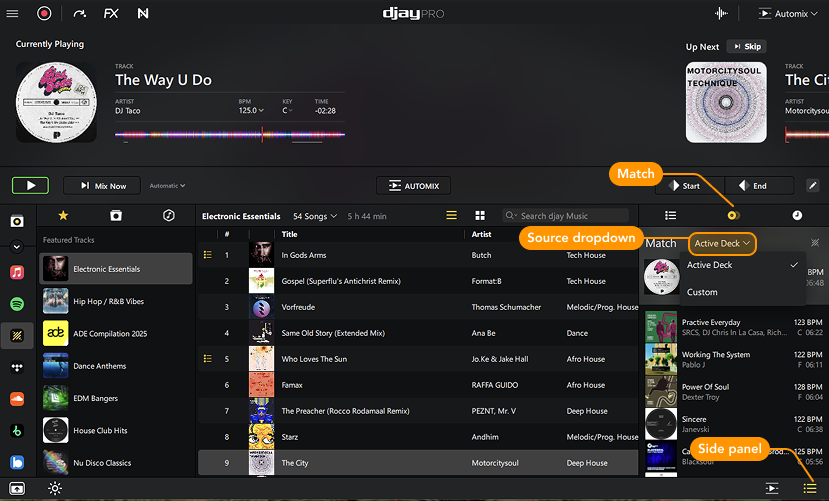
Task: Choose Custom from the source menu
Action: pos(702,292)
